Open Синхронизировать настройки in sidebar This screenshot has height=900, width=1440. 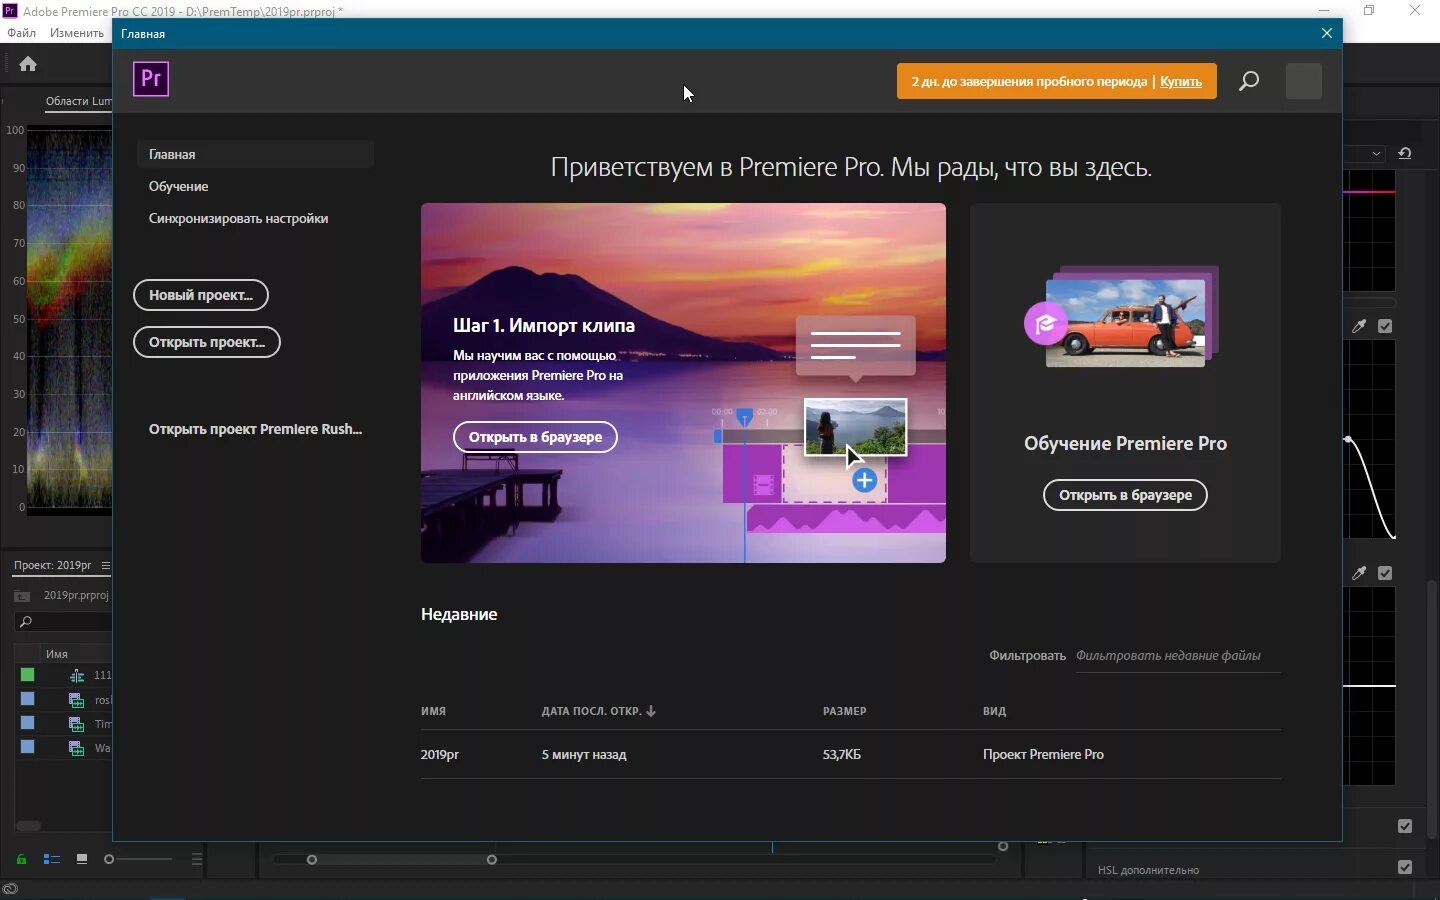coord(238,218)
